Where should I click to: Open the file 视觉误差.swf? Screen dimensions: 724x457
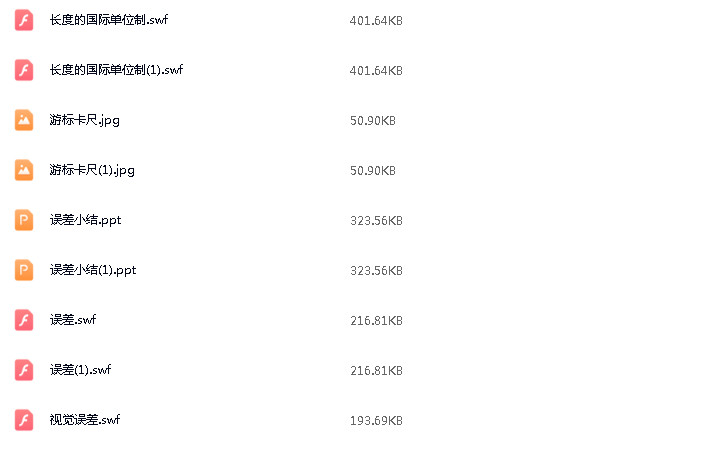point(84,420)
